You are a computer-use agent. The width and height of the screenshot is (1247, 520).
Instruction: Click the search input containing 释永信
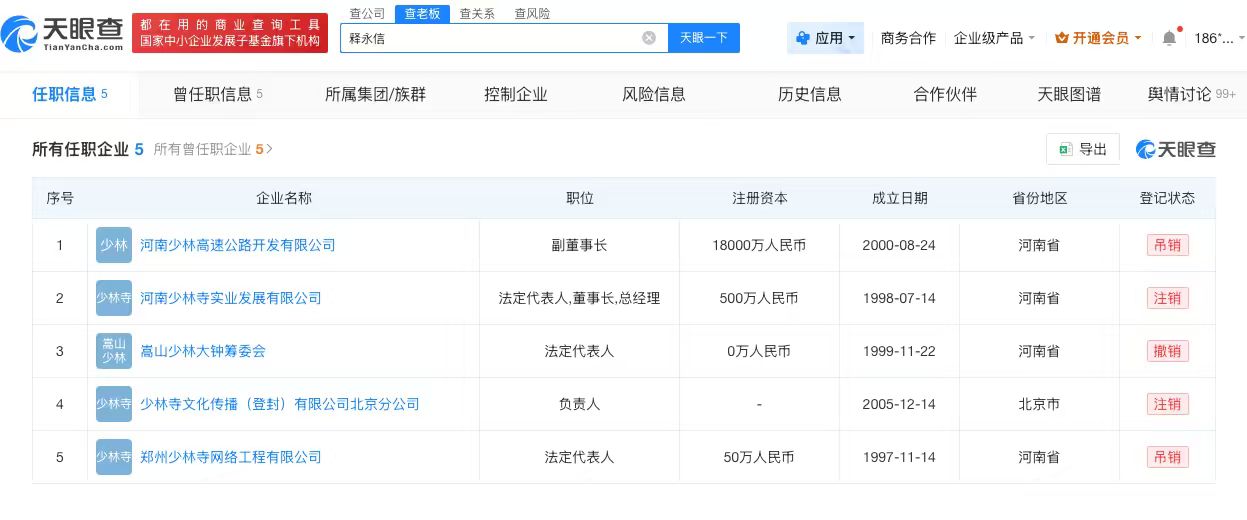click(x=490, y=38)
